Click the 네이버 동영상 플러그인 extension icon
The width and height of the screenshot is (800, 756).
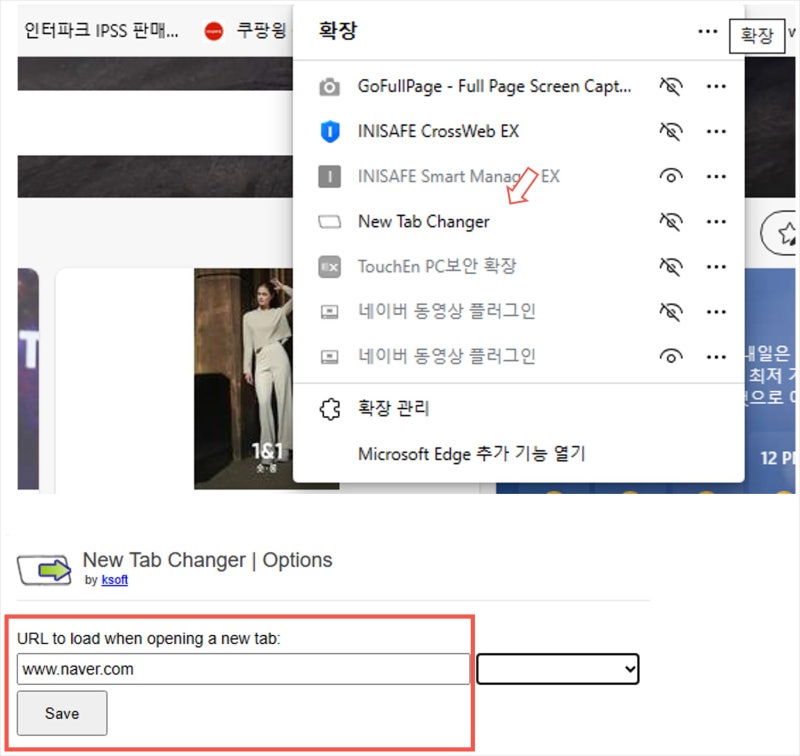click(x=332, y=311)
